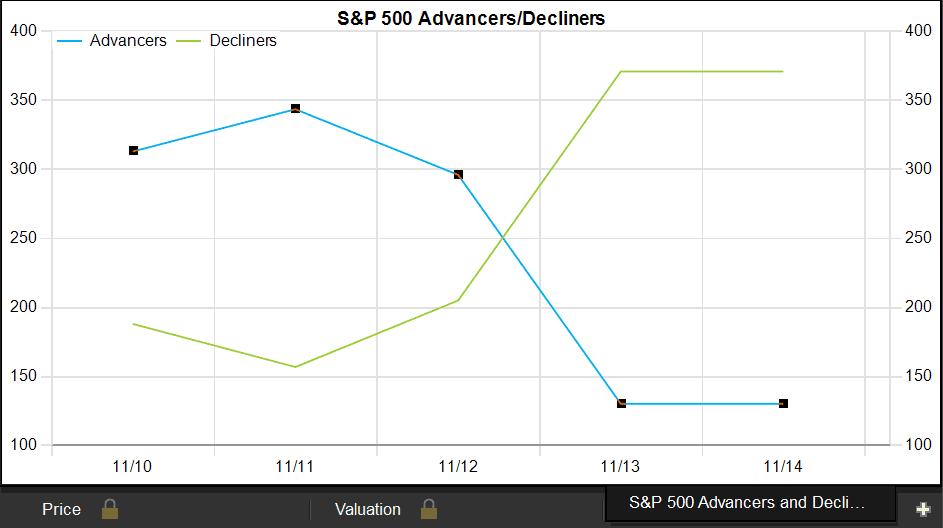Screen dimensions: 943x528
Task: Click the 250 label on right y-axis
Action: point(917,238)
